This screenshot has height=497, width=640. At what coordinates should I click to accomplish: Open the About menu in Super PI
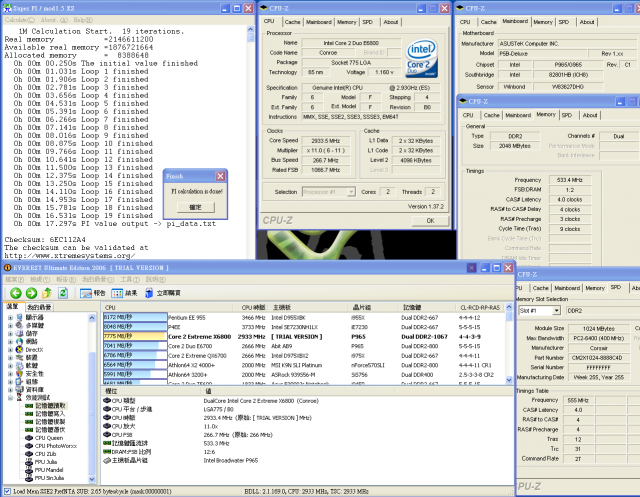click(54, 20)
